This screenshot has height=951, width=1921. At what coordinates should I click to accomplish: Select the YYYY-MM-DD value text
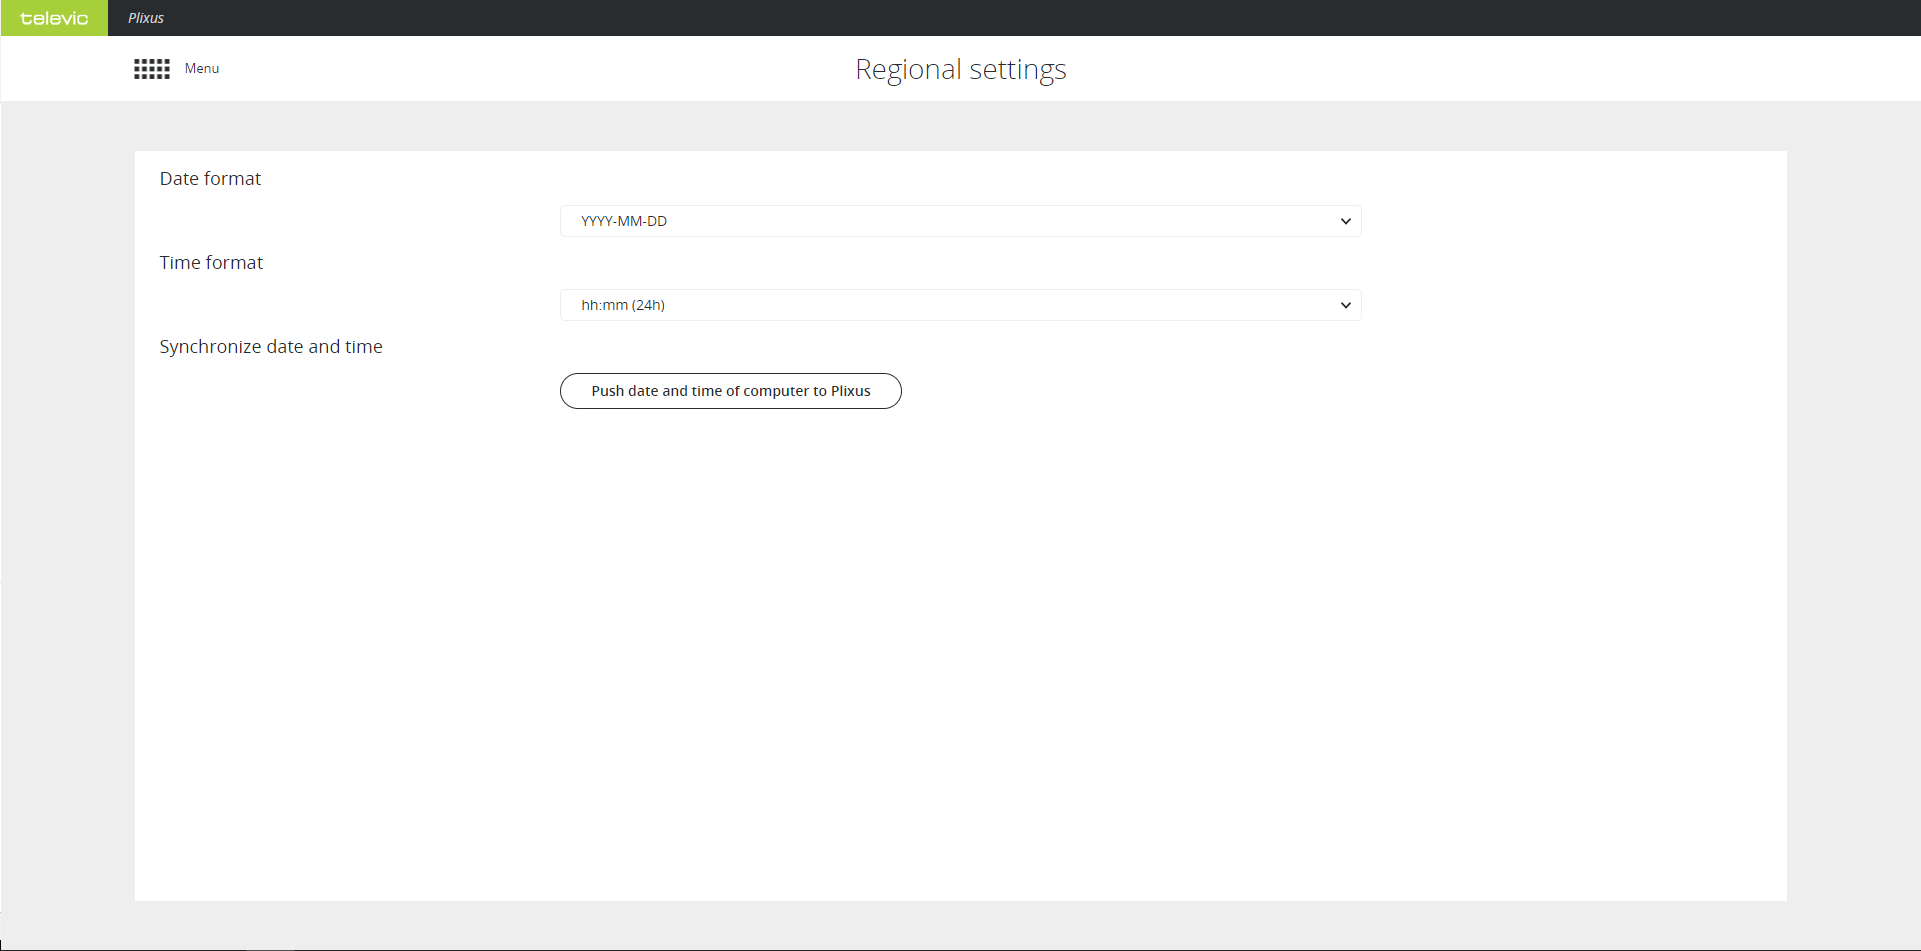[x=624, y=221]
